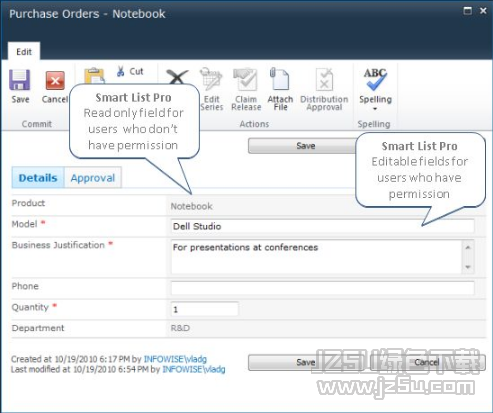493x413 pixels.
Task: Click the read-only Notebook product value
Action: point(191,206)
